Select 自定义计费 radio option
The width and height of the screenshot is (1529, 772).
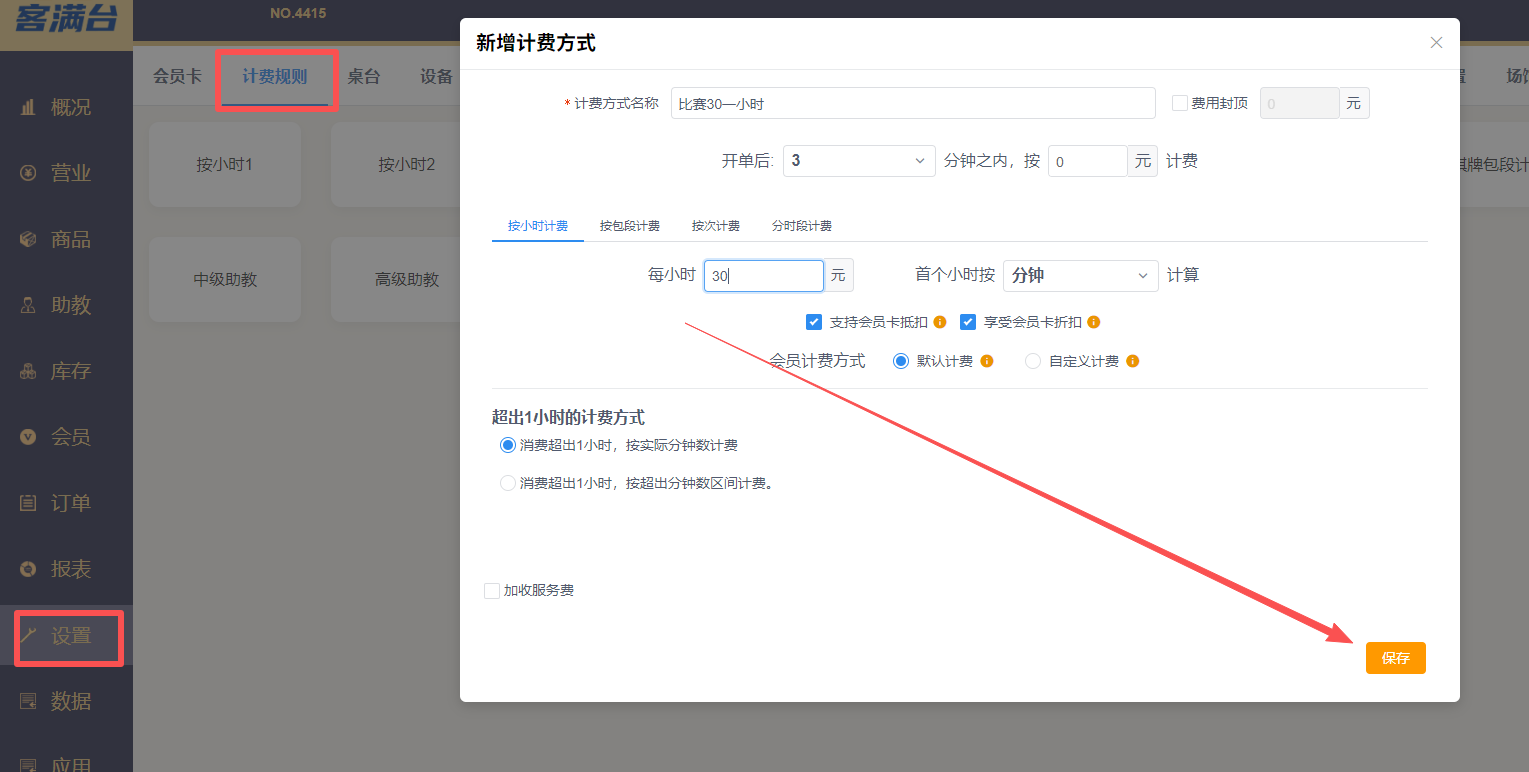1033,361
